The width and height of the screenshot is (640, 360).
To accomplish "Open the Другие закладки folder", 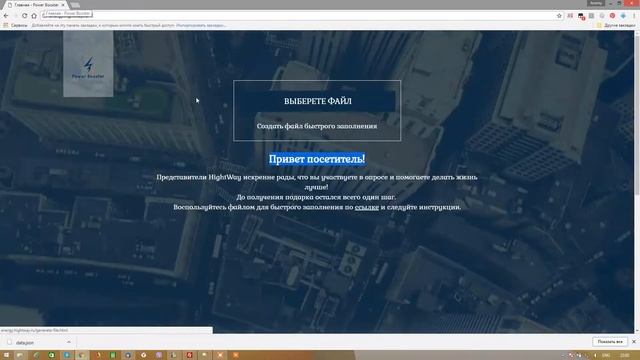I will click(616, 25).
